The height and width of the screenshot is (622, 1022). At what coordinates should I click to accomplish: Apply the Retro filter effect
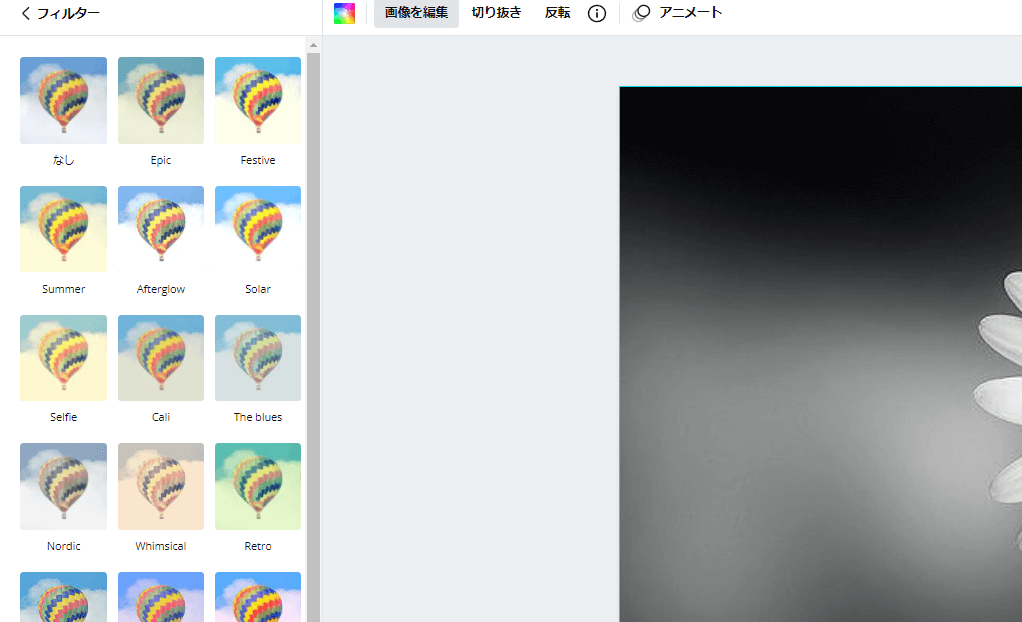[x=257, y=486]
